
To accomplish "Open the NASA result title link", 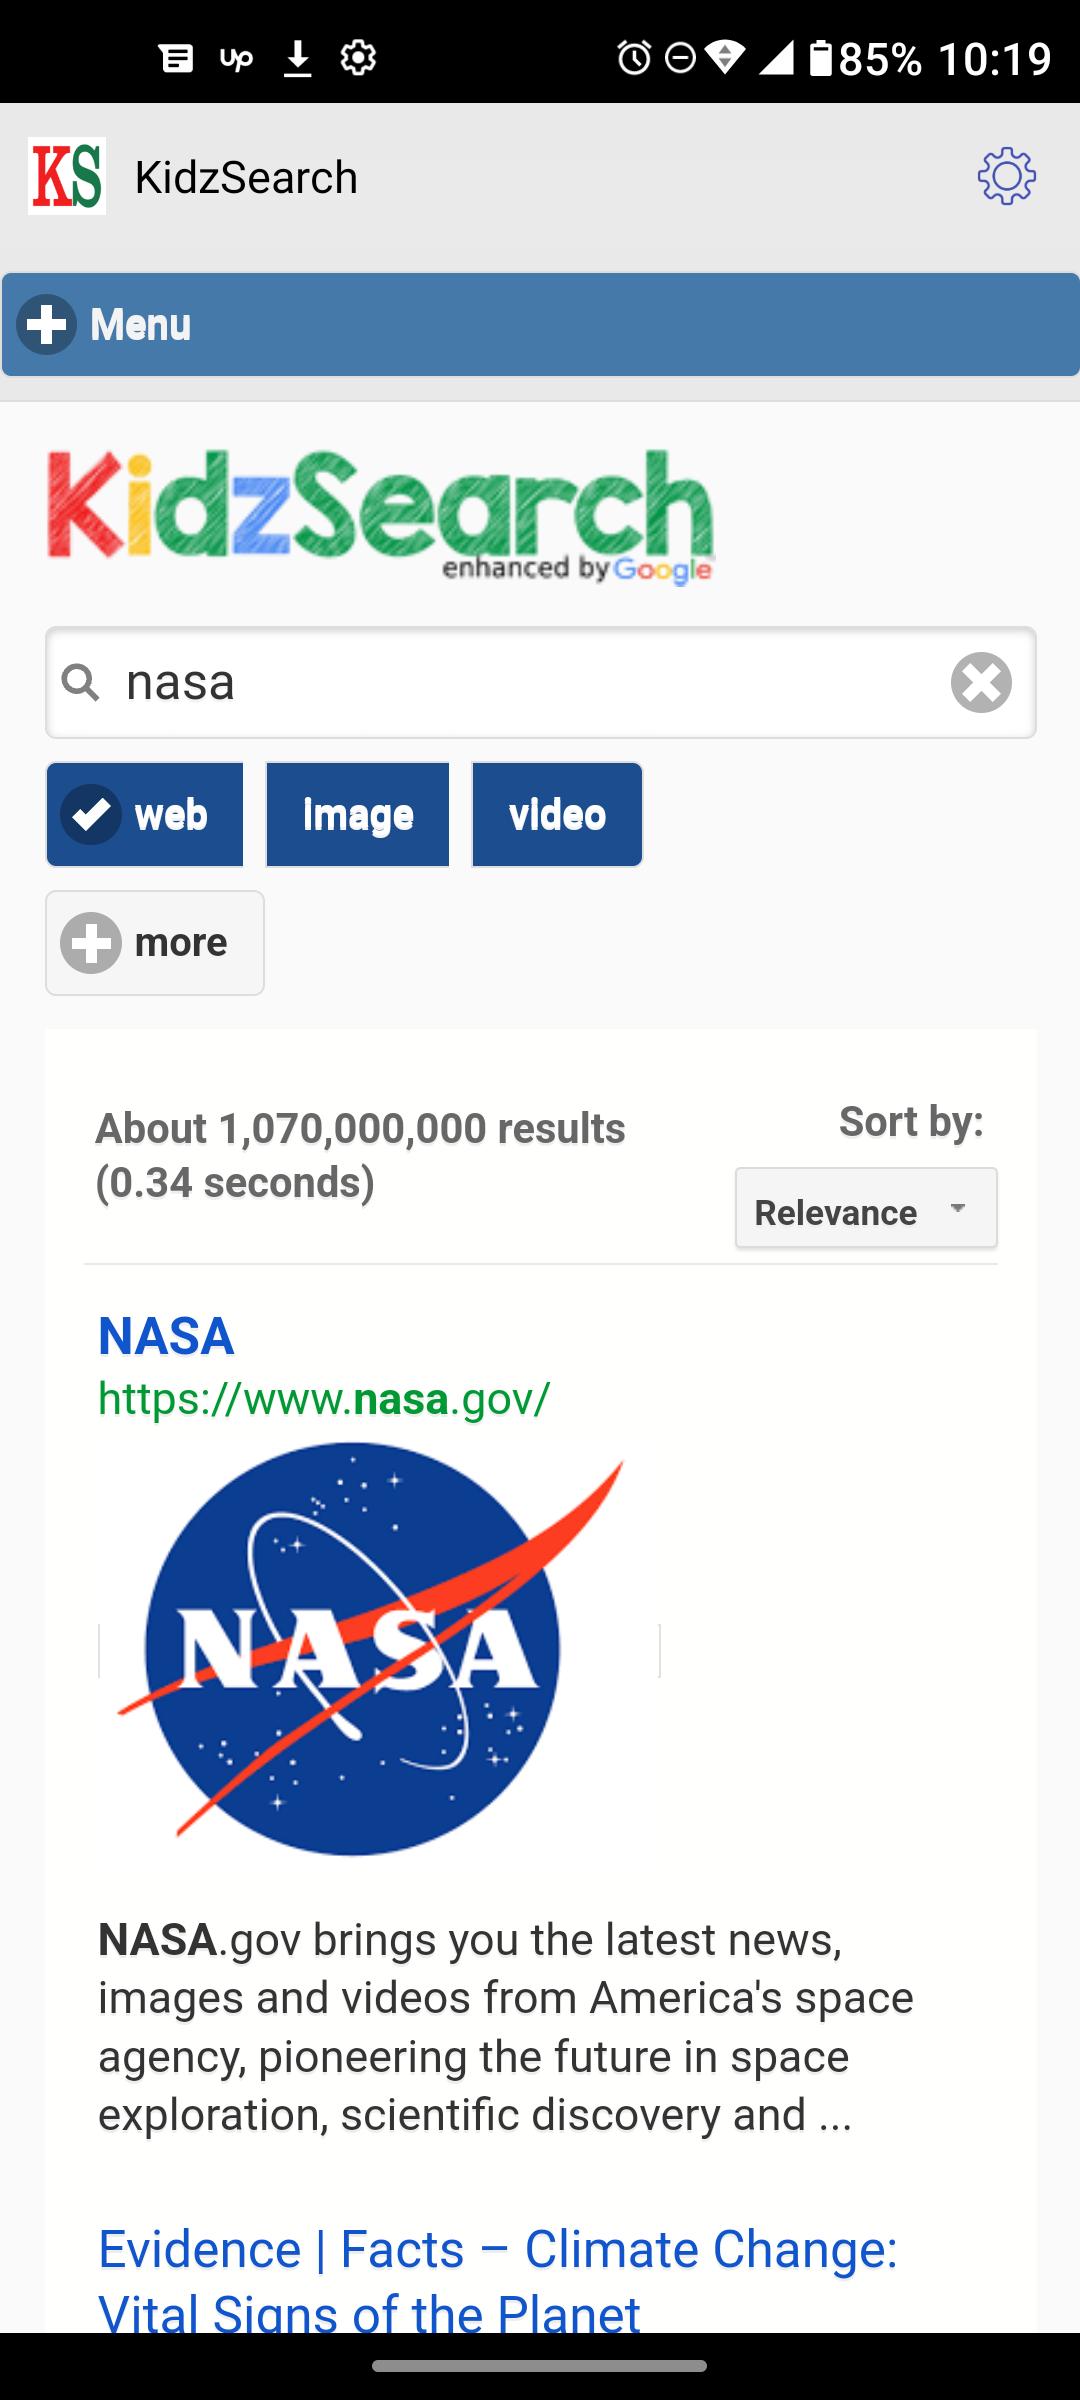I will coord(166,1336).
